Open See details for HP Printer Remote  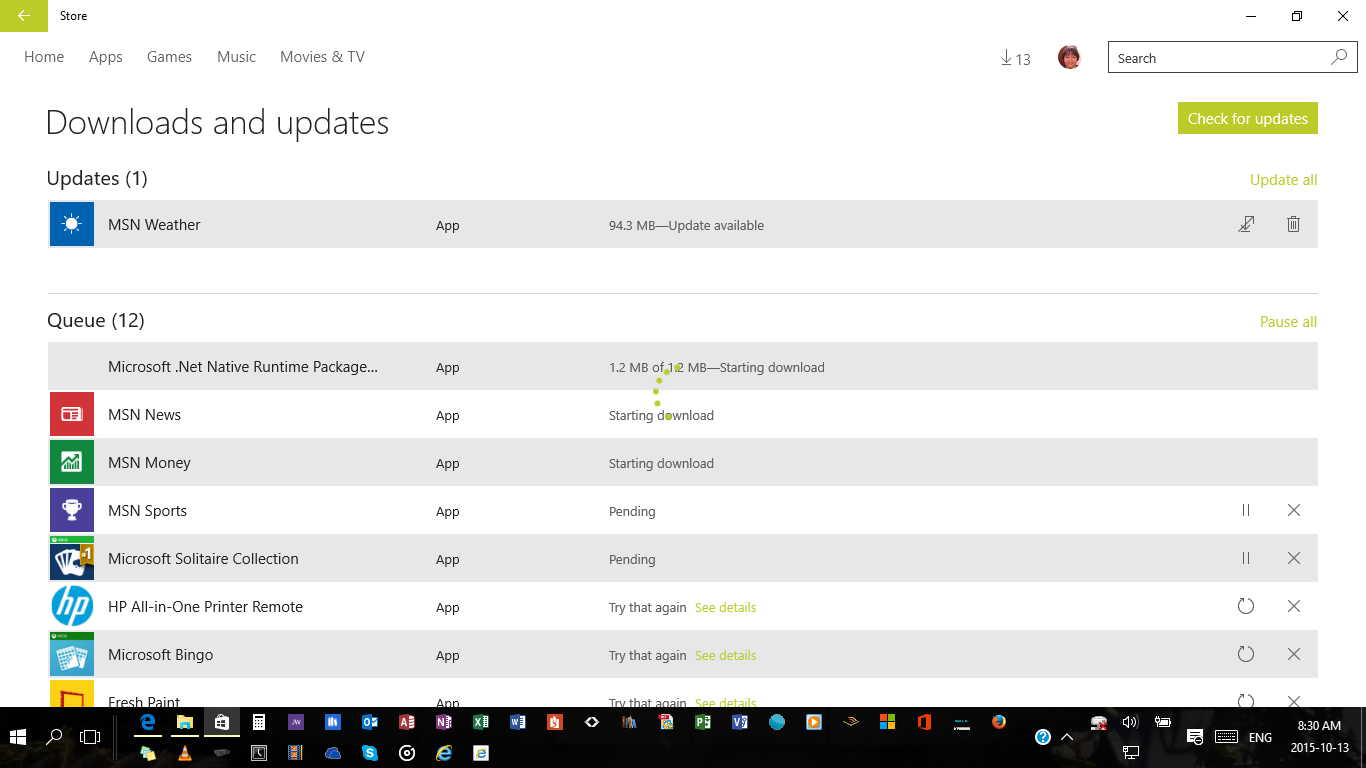tap(726, 607)
